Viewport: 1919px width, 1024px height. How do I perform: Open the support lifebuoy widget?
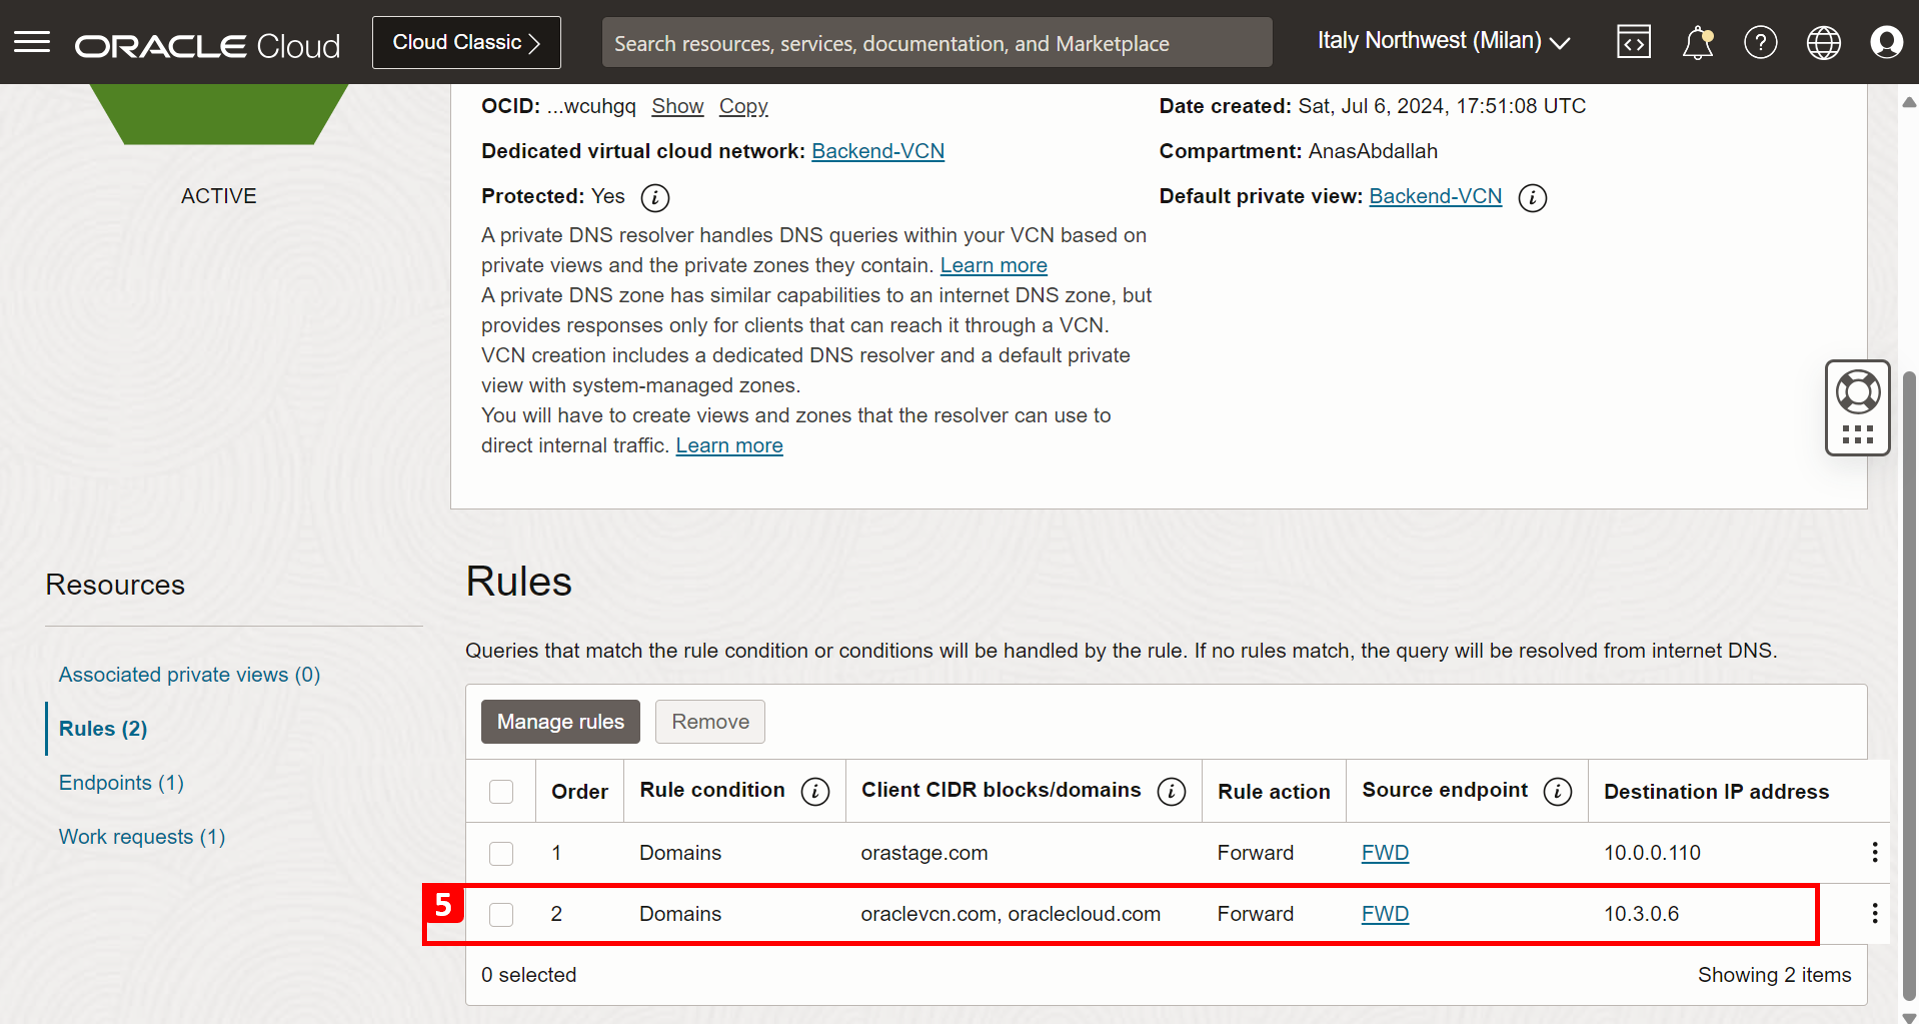(x=1858, y=391)
